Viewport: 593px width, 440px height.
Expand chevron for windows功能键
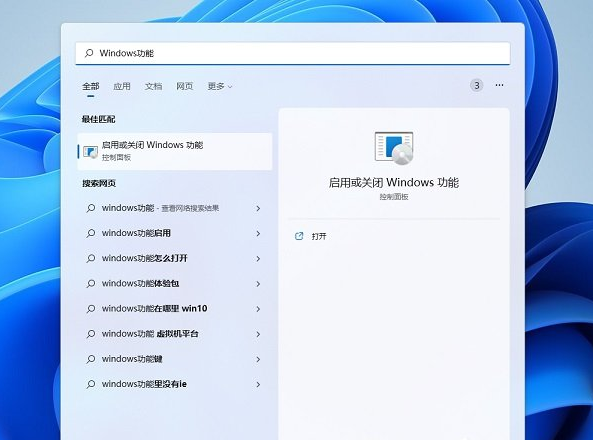258,359
